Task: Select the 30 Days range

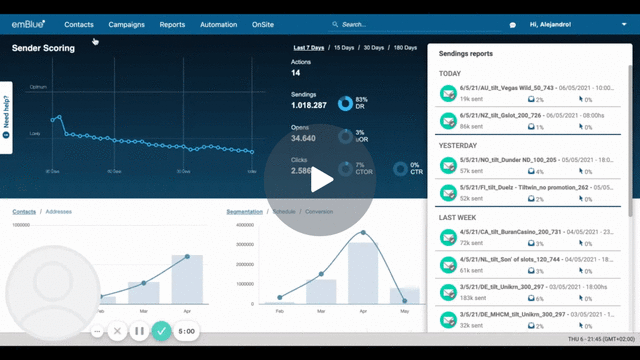Action: point(374,48)
